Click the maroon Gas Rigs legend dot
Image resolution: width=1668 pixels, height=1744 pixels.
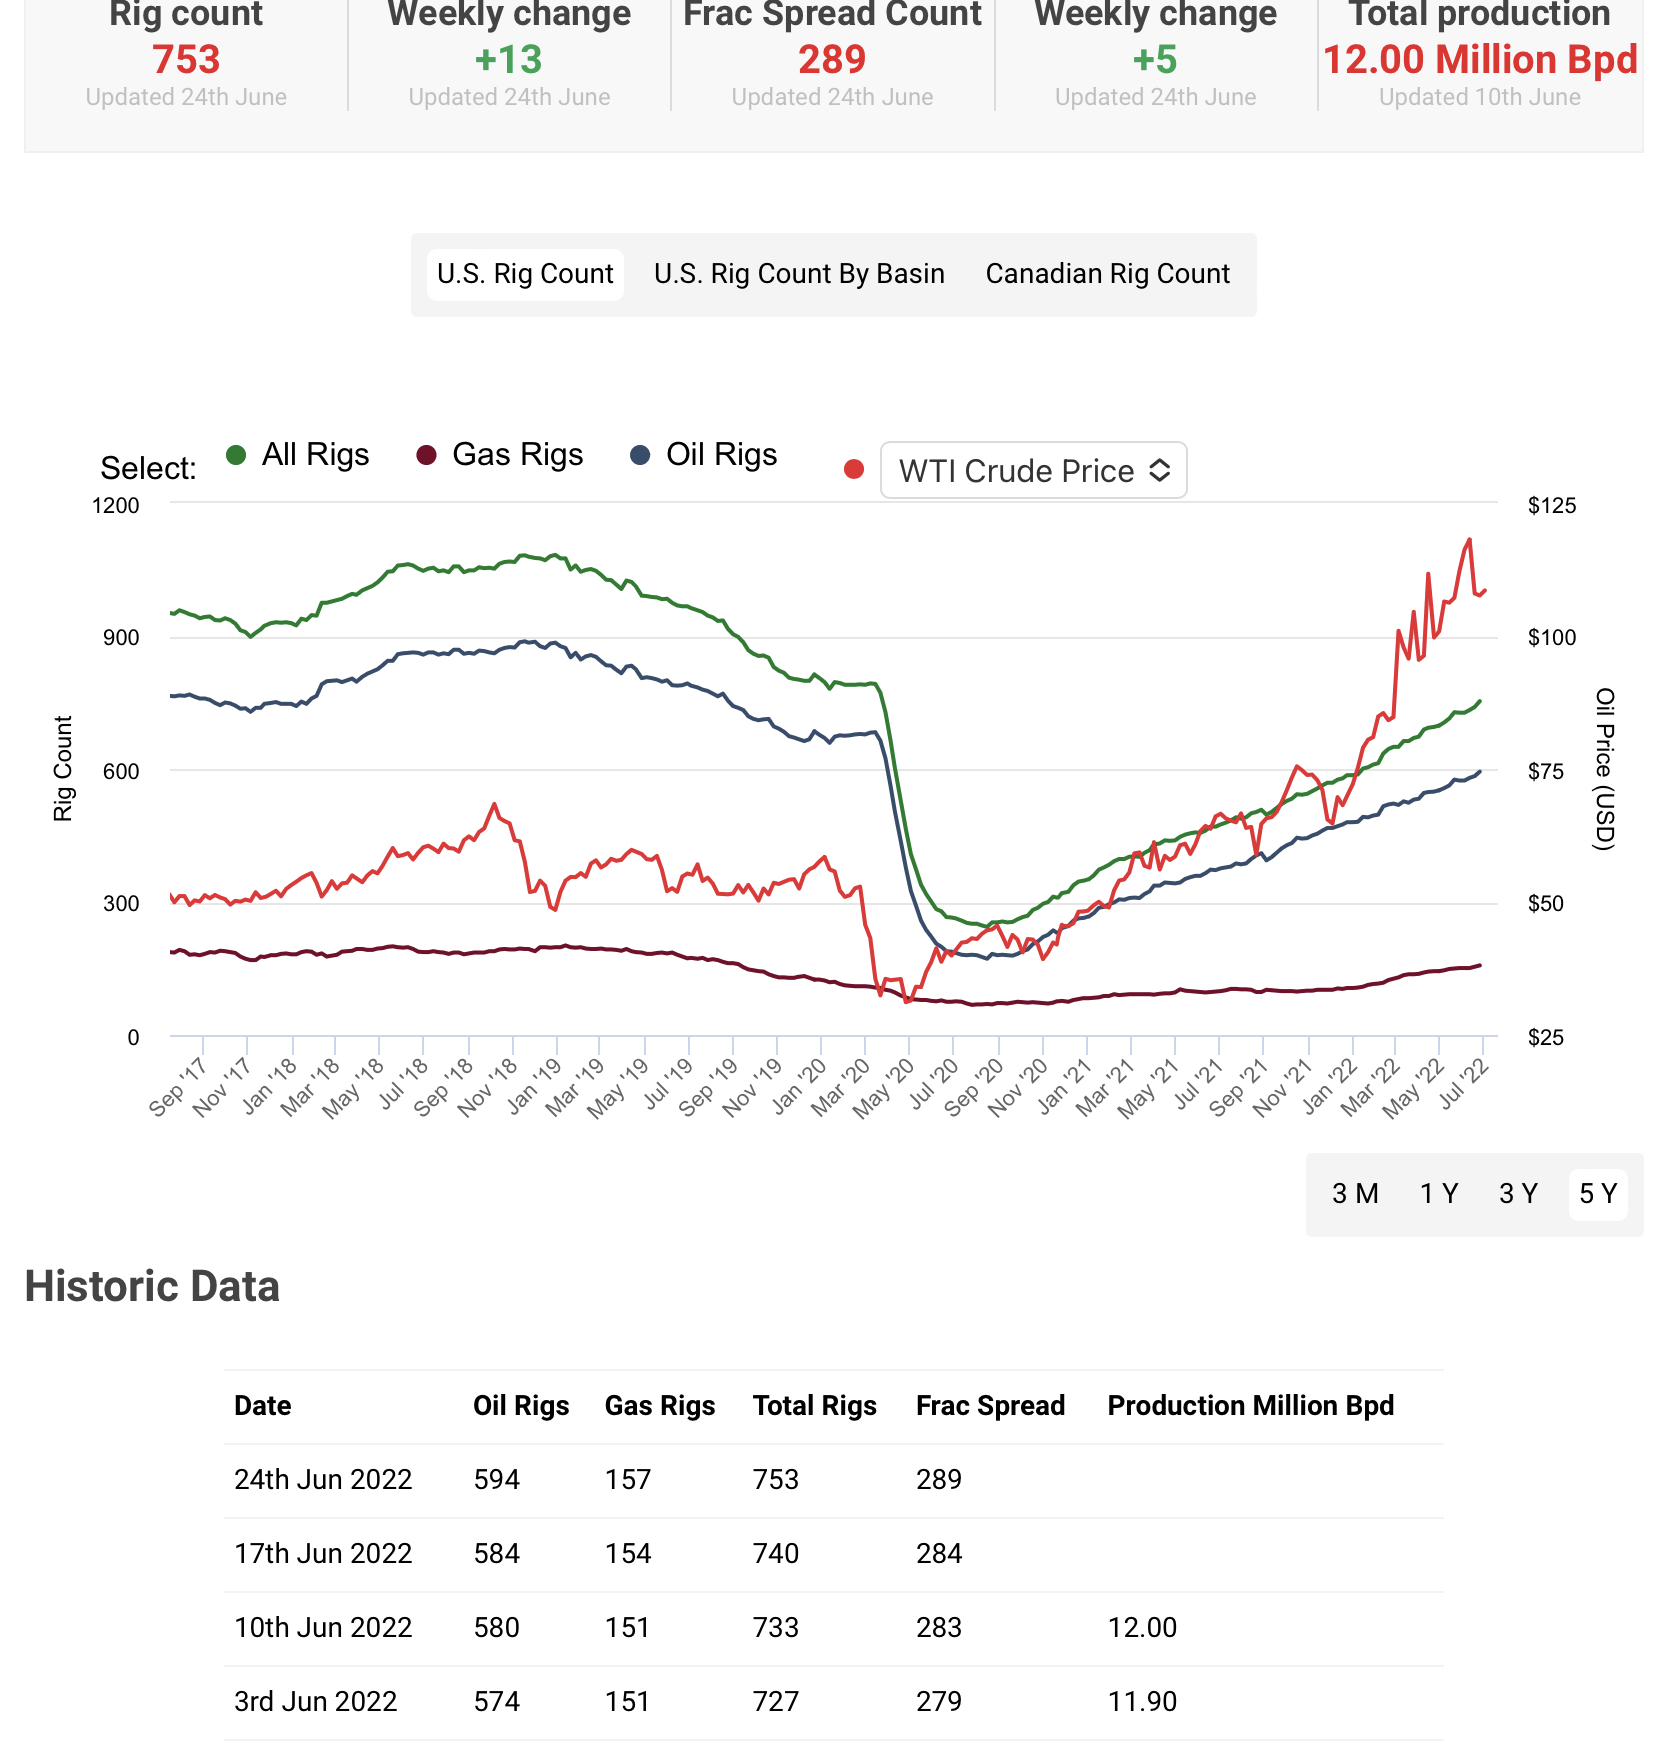[427, 455]
